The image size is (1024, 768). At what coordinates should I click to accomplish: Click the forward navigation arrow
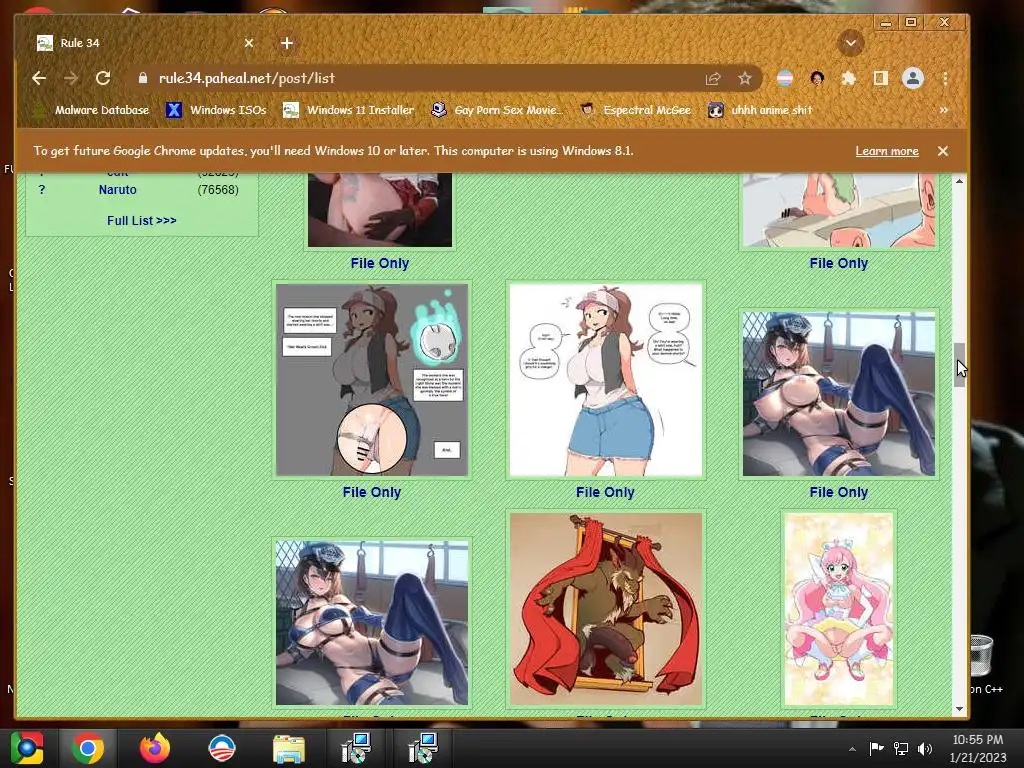[x=71, y=78]
